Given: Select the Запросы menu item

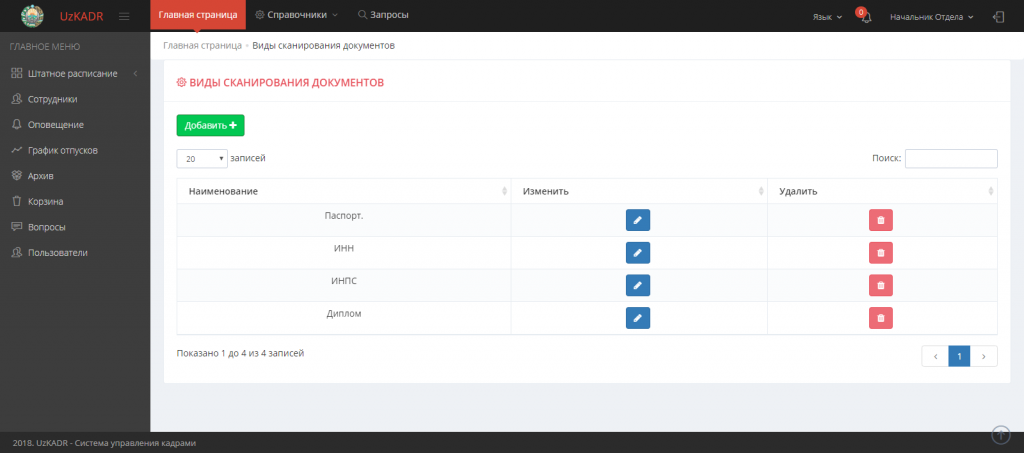Looking at the screenshot, I should pos(383,15).
